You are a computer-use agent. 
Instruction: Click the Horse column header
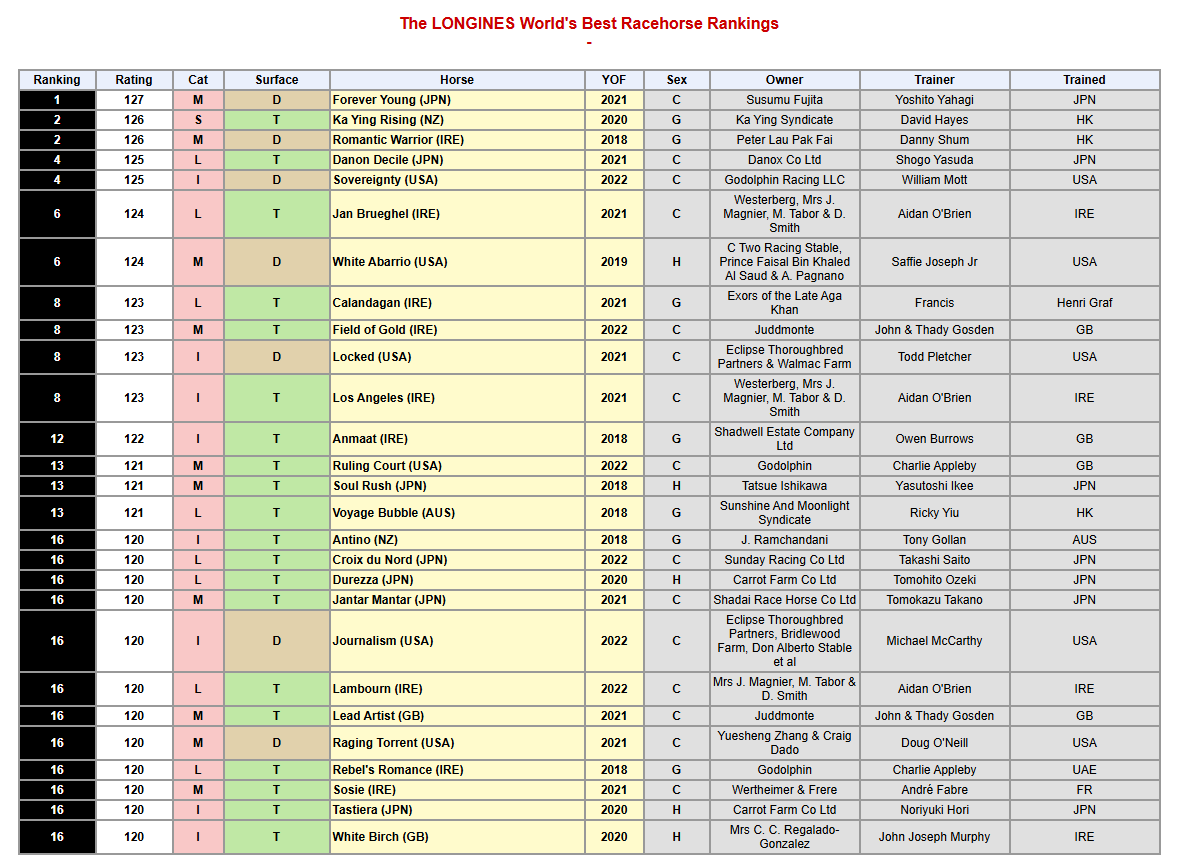click(457, 80)
